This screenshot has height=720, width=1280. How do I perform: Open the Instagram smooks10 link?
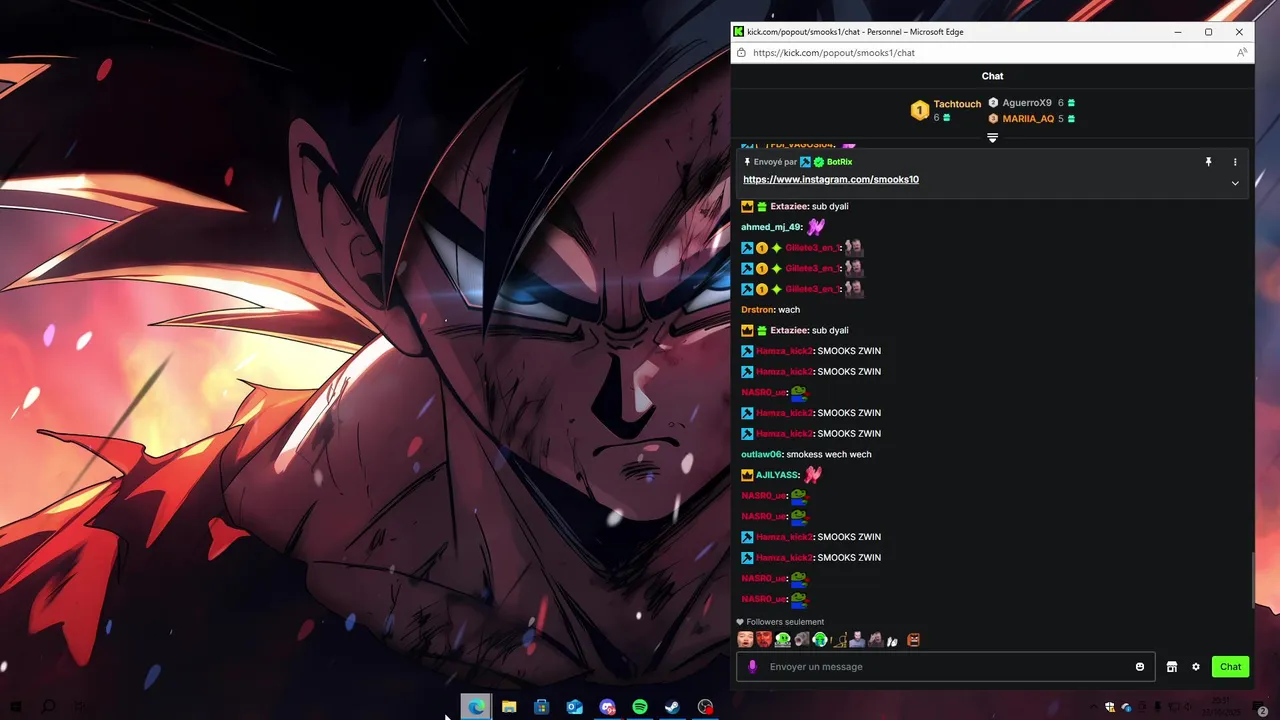point(831,180)
